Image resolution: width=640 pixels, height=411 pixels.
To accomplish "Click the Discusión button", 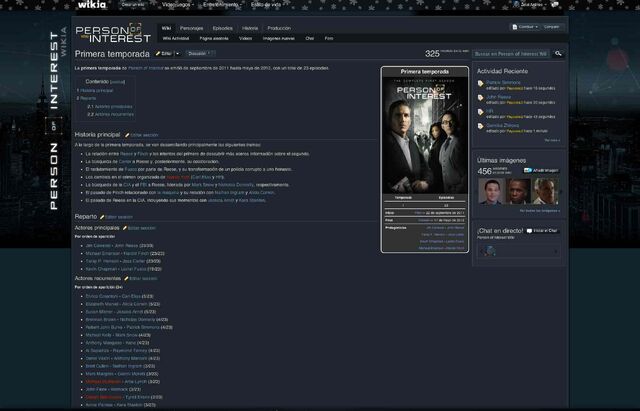I will [x=200, y=53].
